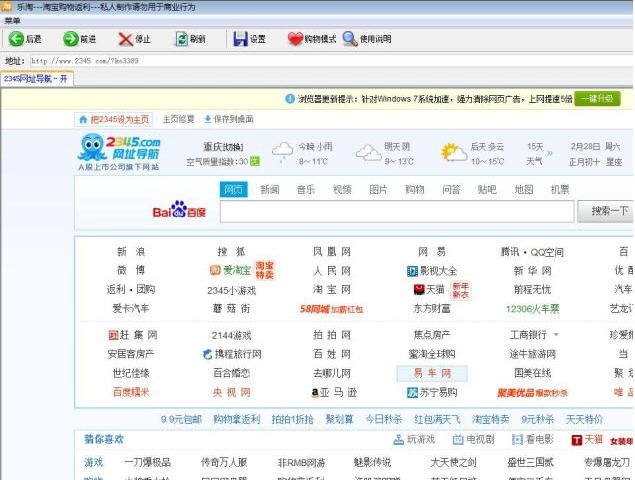This screenshot has height=480, width=635.
Task: Click the 搜索一下 search button
Action: (x=606, y=211)
